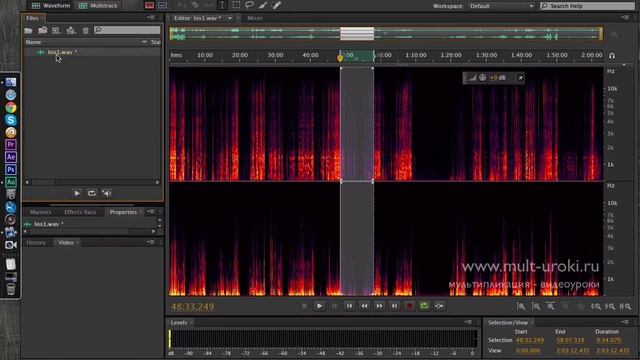Image resolution: width=640 pixels, height=360 pixels.
Task: Open Name column sort dropdown arrow
Action: coord(144,42)
